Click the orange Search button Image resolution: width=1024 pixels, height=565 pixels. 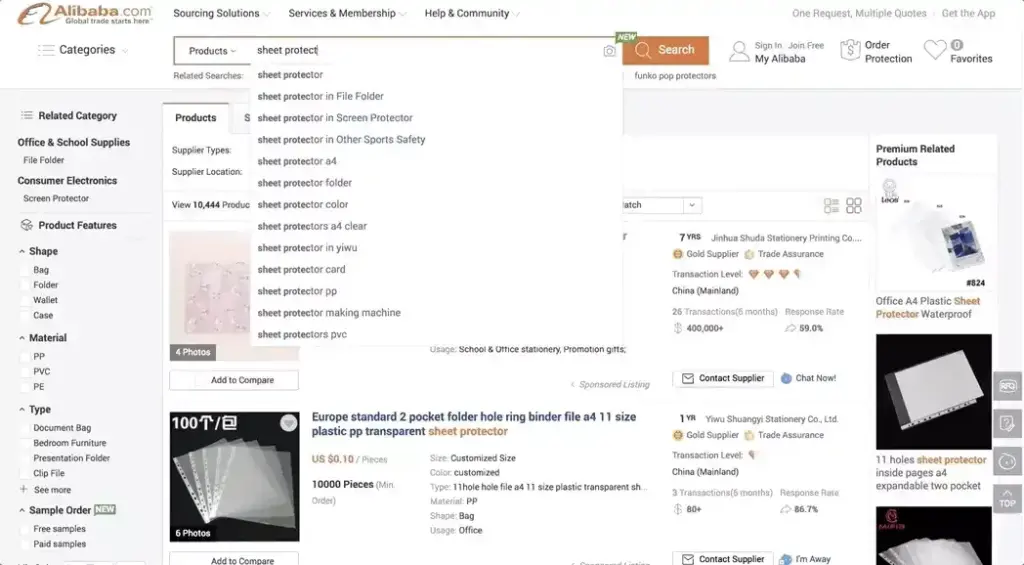(665, 50)
